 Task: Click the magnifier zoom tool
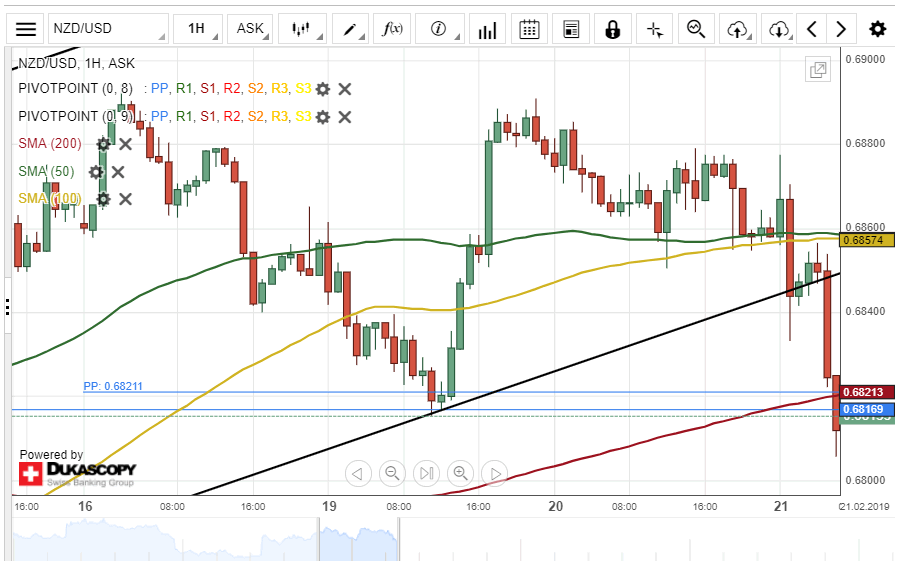click(x=696, y=28)
